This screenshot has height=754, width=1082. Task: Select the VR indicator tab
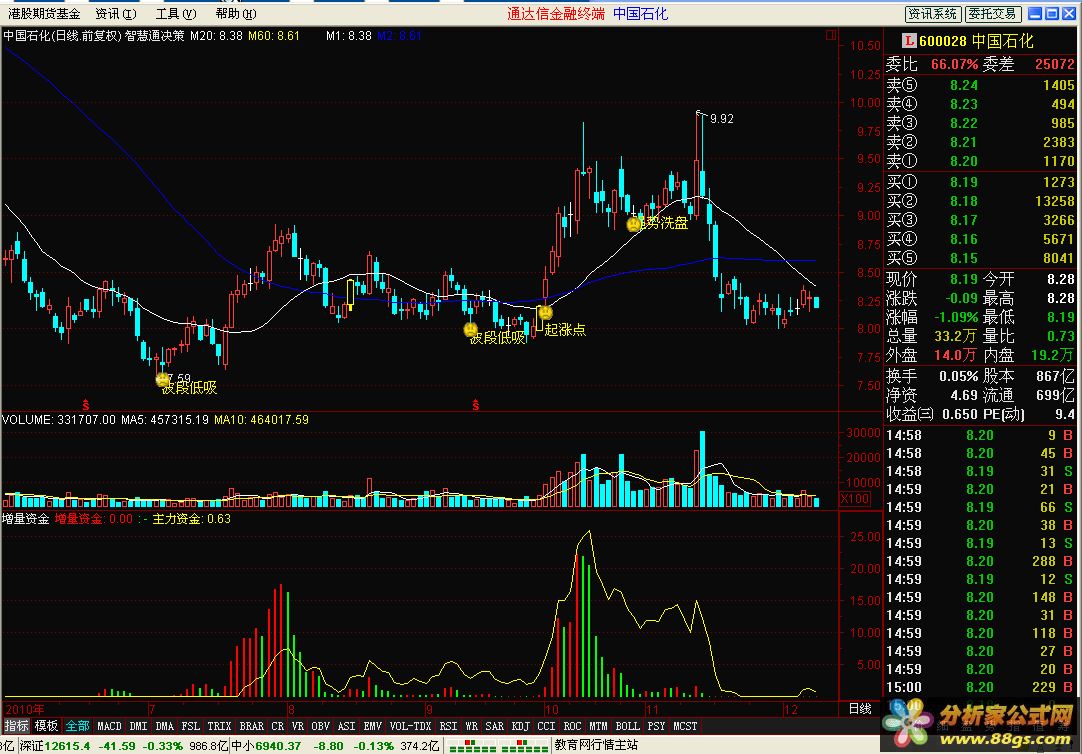click(x=297, y=726)
